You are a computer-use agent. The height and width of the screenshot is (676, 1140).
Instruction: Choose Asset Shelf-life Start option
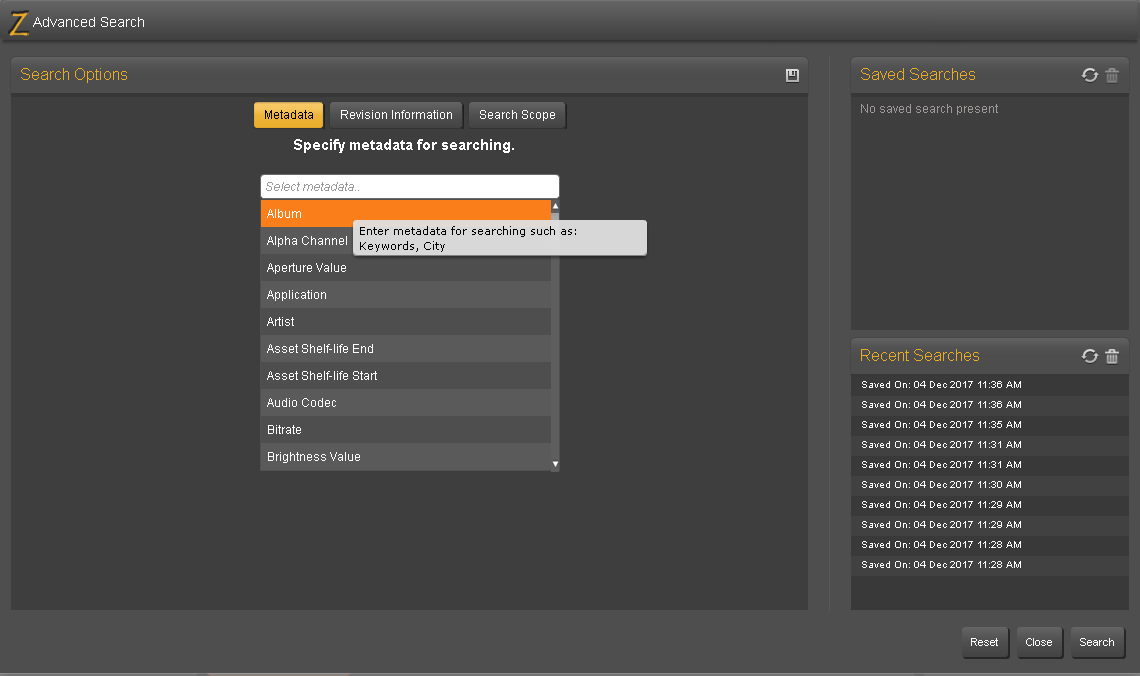pyautogui.click(x=406, y=375)
